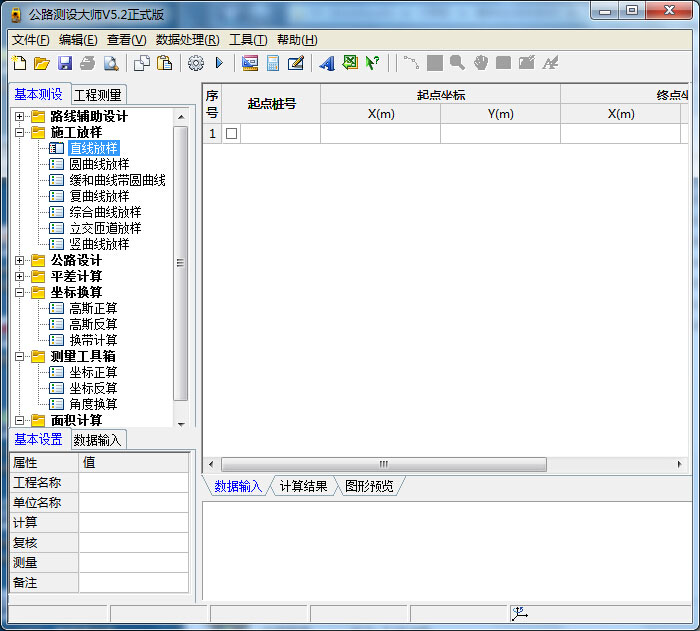Open settings gear toolbar icon
The width and height of the screenshot is (700, 631).
pyautogui.click(x=196, y=63)
